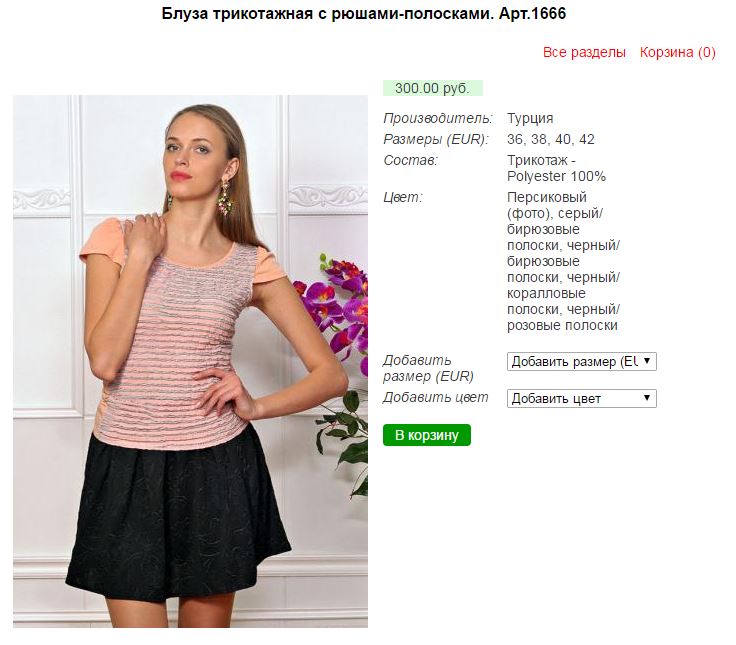
Task: Click the 'Состав:' field label
Action: pyautogui.click(x=410, y=161)
